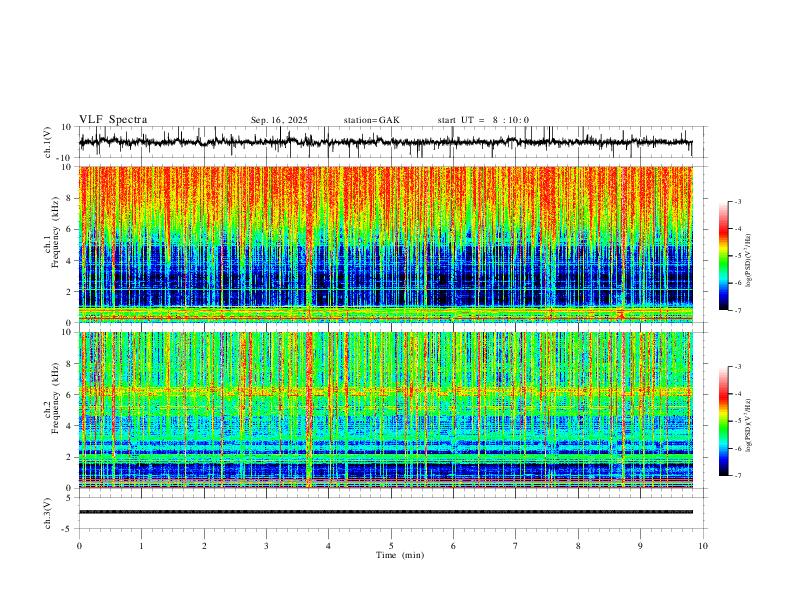Screen dimensions: 792x612
Task: Click the "VLF Spectra" plot title
Action: 113,120
